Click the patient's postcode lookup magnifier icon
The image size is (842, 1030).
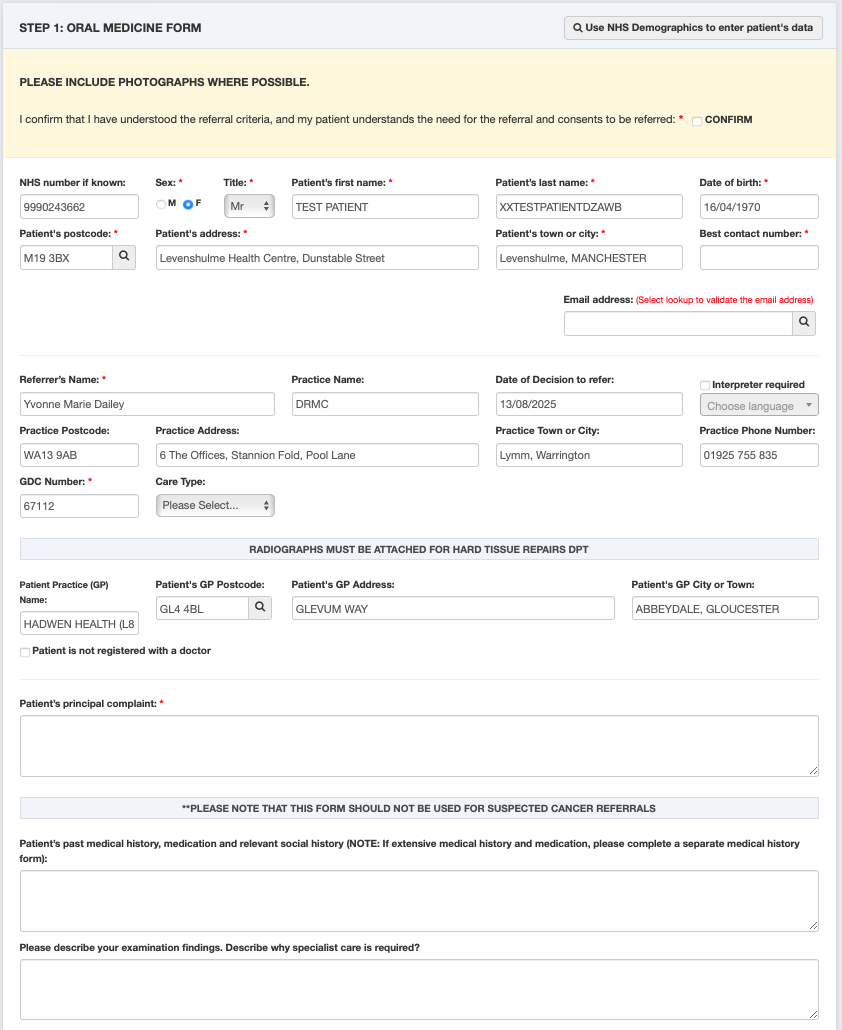(x=124, y=257)
